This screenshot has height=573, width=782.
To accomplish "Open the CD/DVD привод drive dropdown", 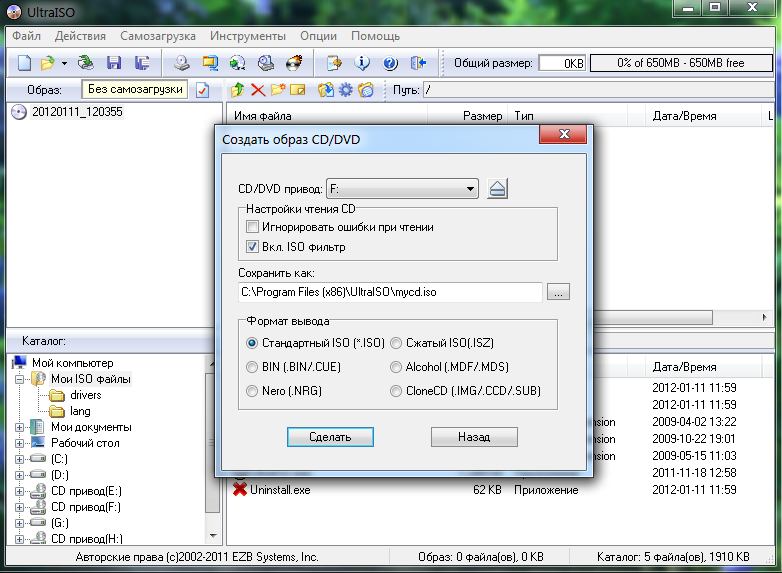I will click(x=402, y=189).
